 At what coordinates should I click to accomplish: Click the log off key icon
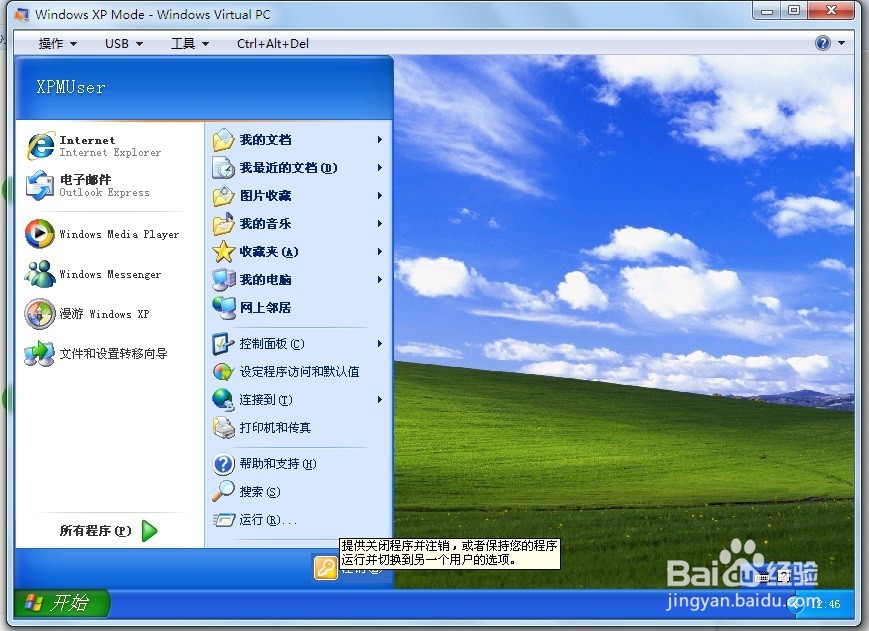(x=325, y=567)
